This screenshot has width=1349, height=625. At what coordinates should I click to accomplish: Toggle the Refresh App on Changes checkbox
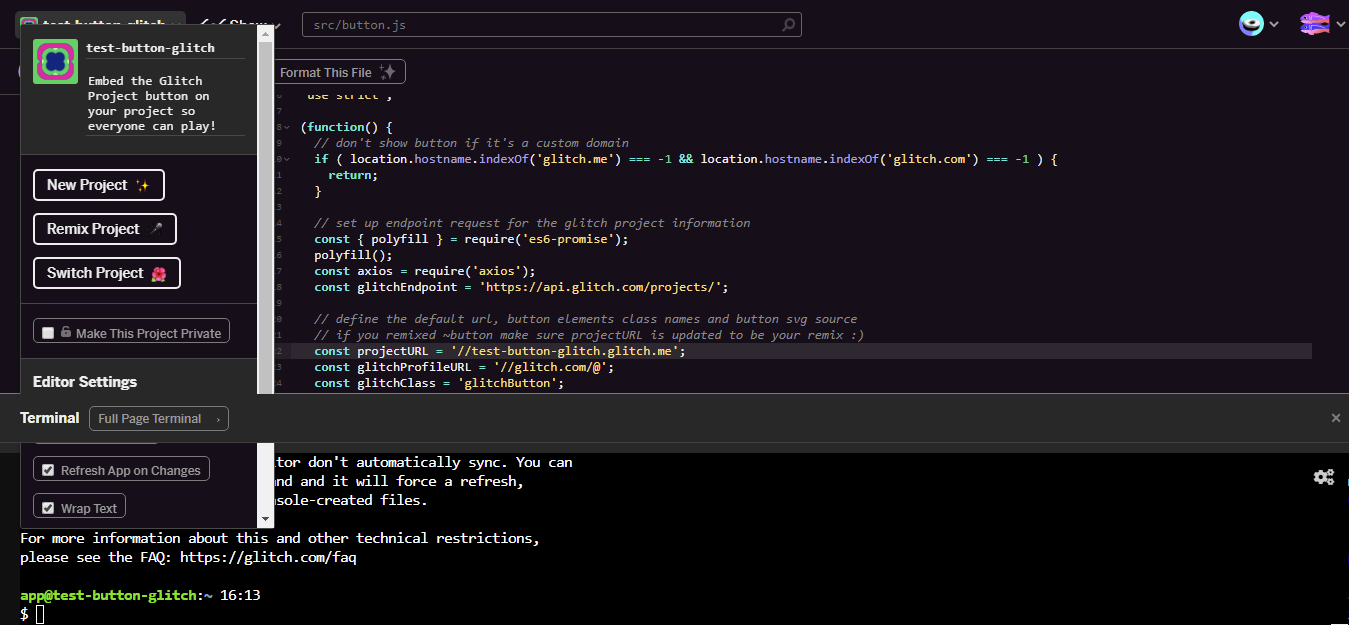click(x=48, y=470)
